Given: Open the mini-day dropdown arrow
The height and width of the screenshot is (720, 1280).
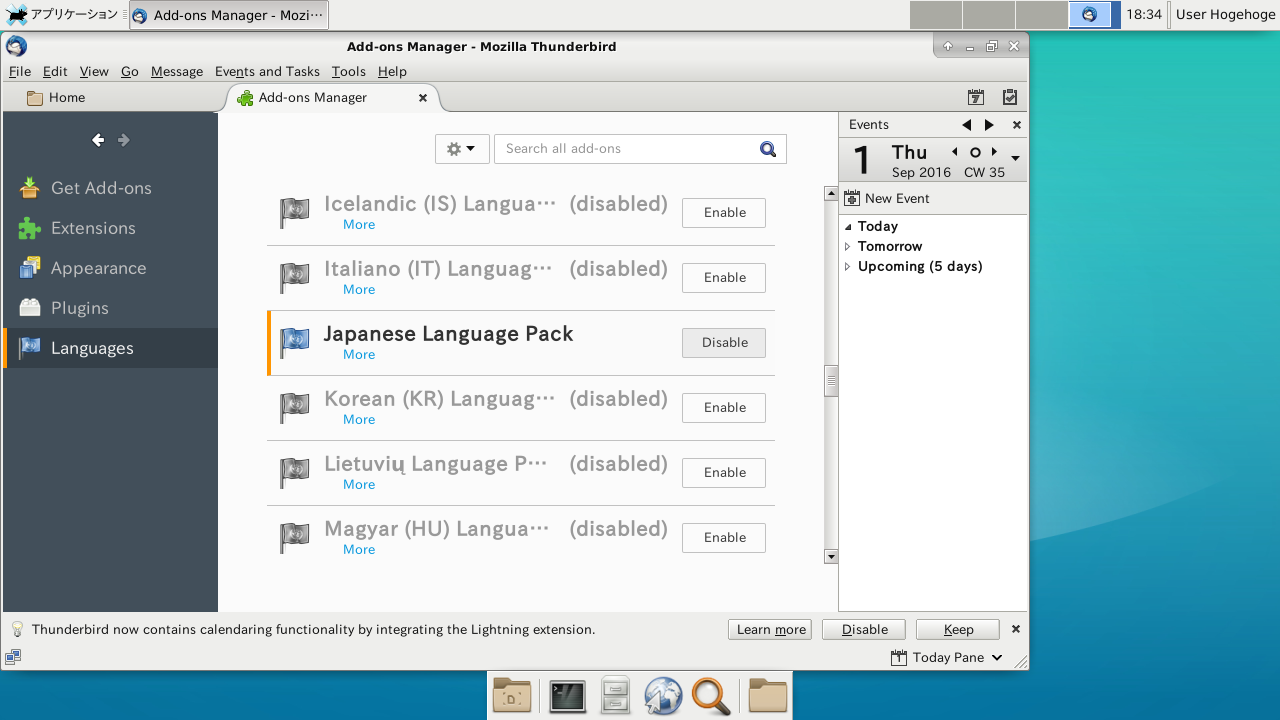Looking at the screenshot, I should click(x=1016, y=159).
